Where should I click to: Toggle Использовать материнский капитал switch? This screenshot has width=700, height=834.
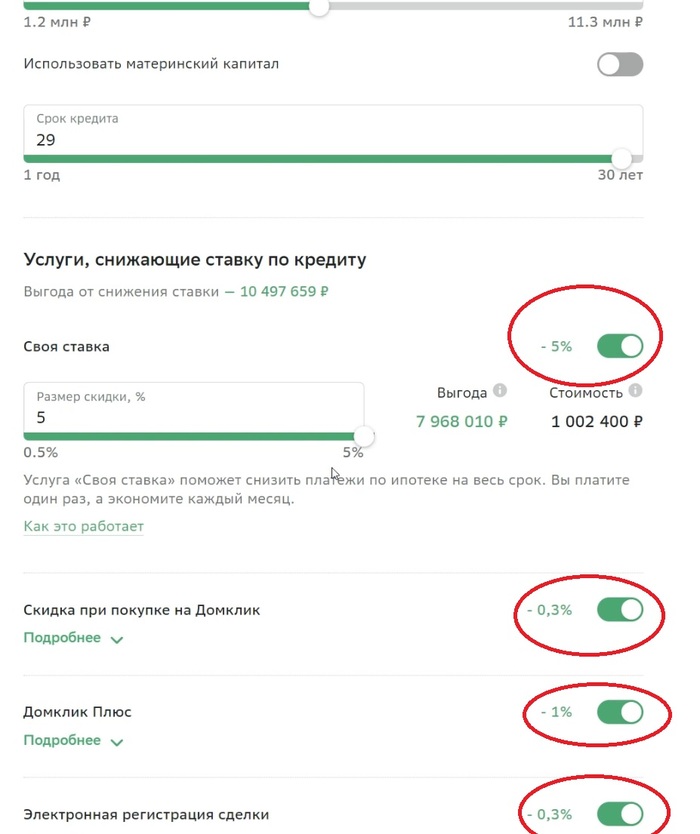point(620,65)
